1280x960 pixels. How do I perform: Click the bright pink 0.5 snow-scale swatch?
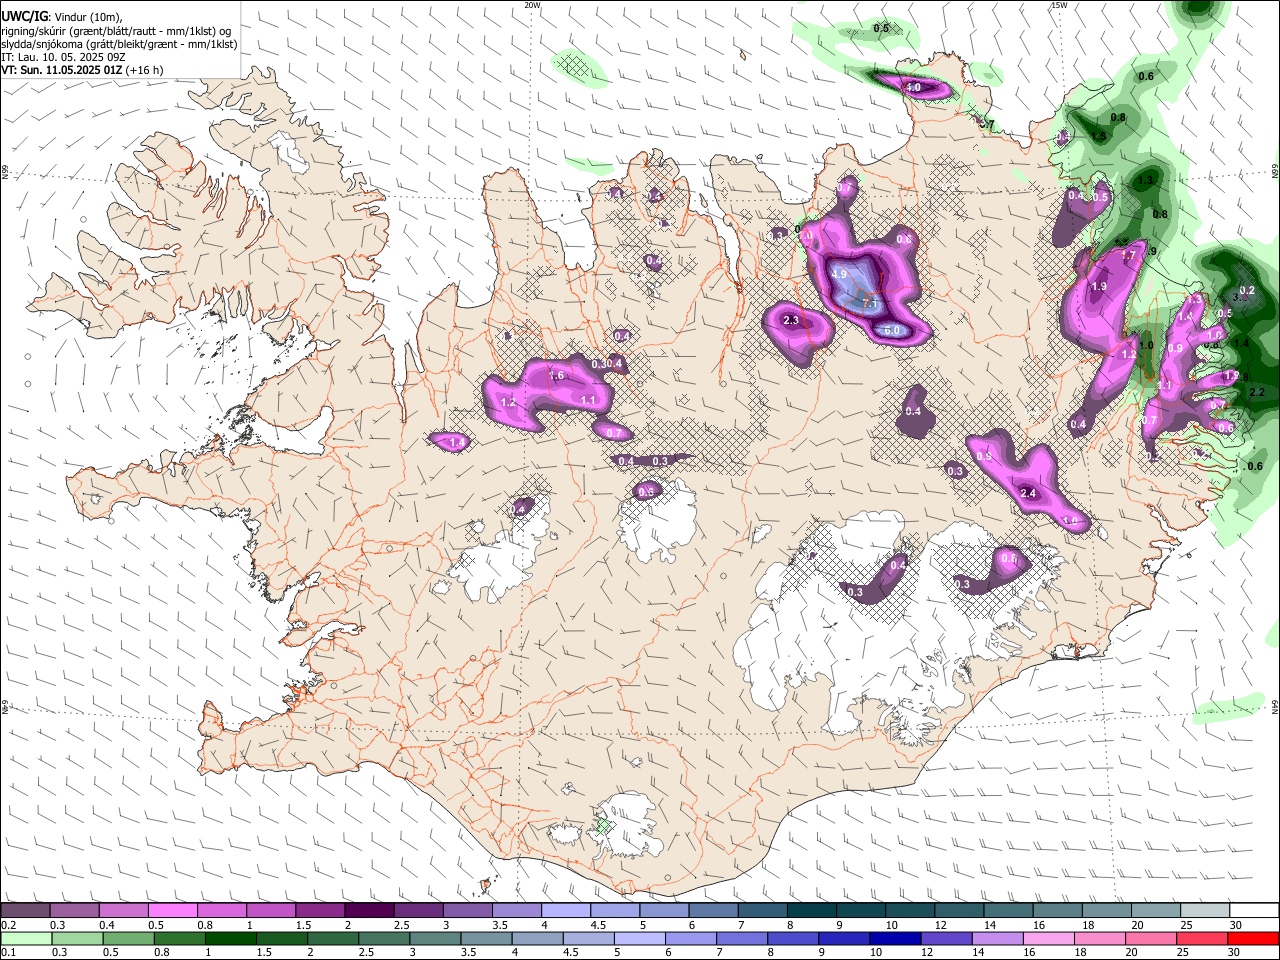point(173,911)
